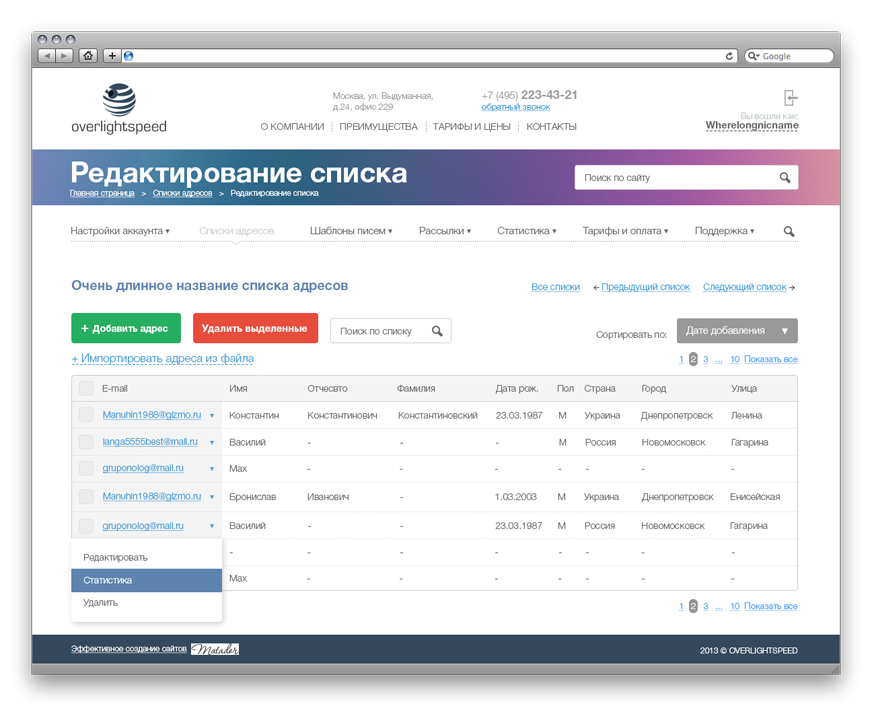The height and width of the screenshot is (706, 872).
Task: Click the Константиновский surname cell
Action: [438, 415]
